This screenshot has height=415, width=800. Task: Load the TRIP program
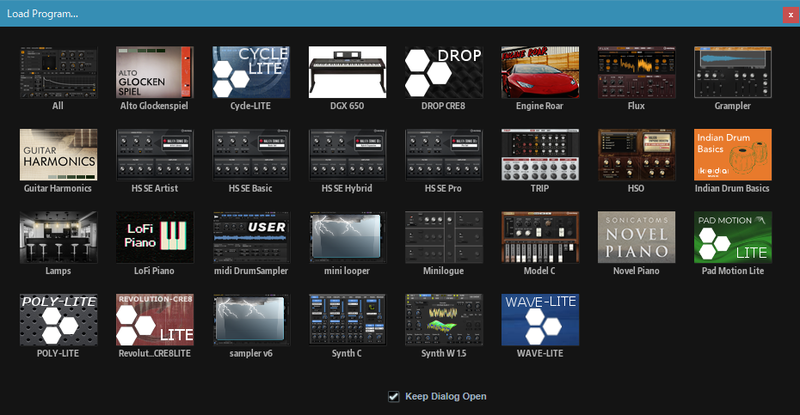[x=540, y=155]
